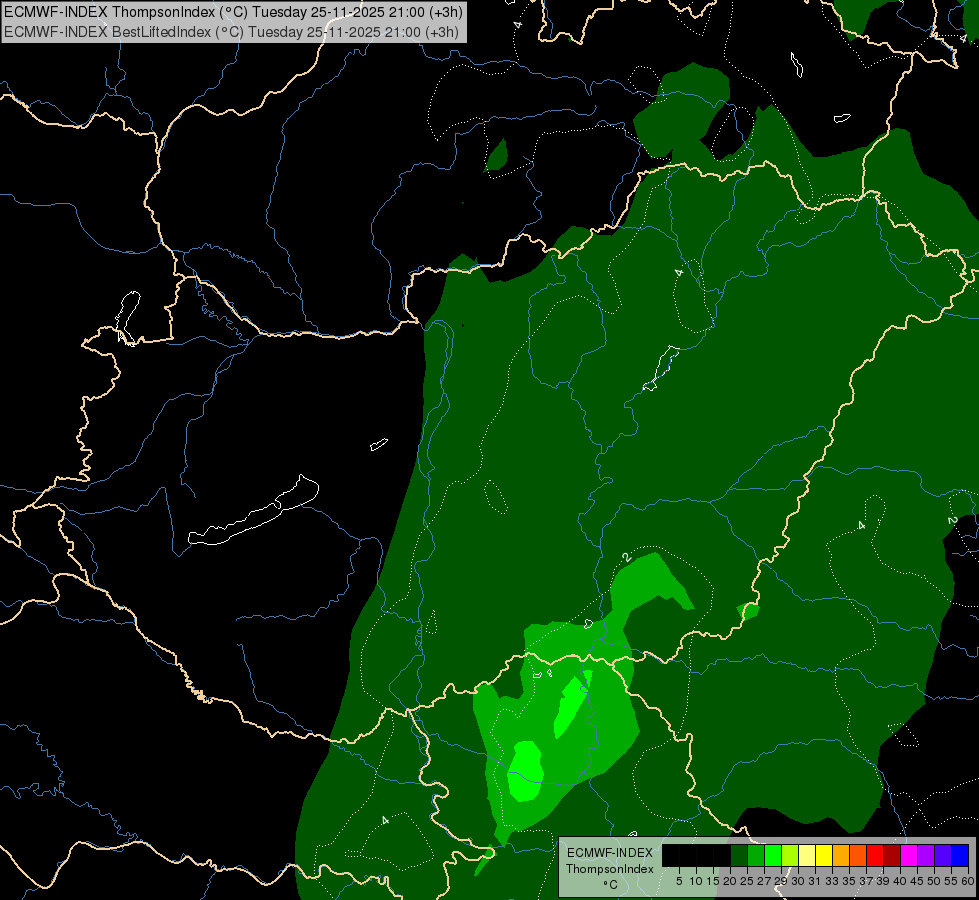Screen dimensions: 979x900
Task: Select the dark red 39–40 legend swatch
Action: click(892, 855)
